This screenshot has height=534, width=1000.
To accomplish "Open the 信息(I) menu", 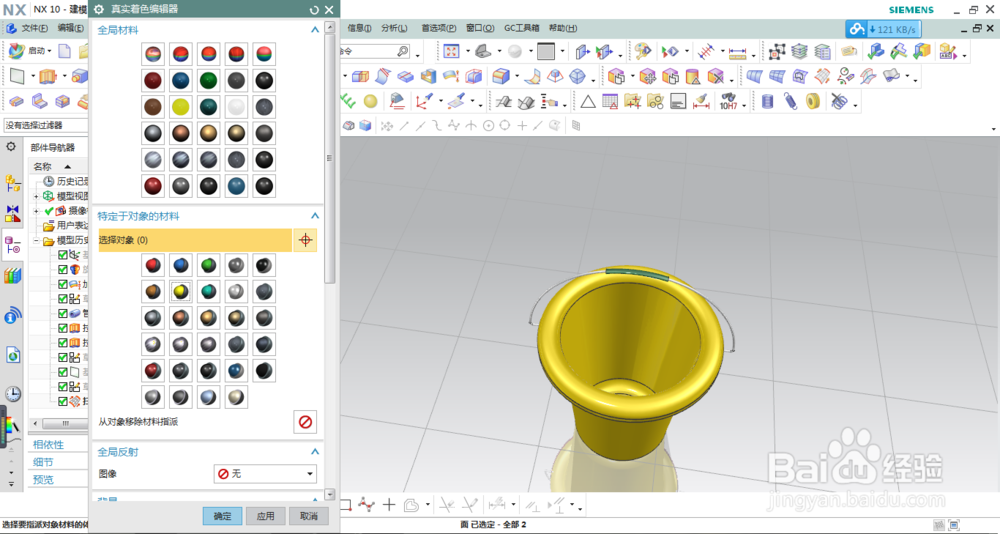I will coord(360,28).
